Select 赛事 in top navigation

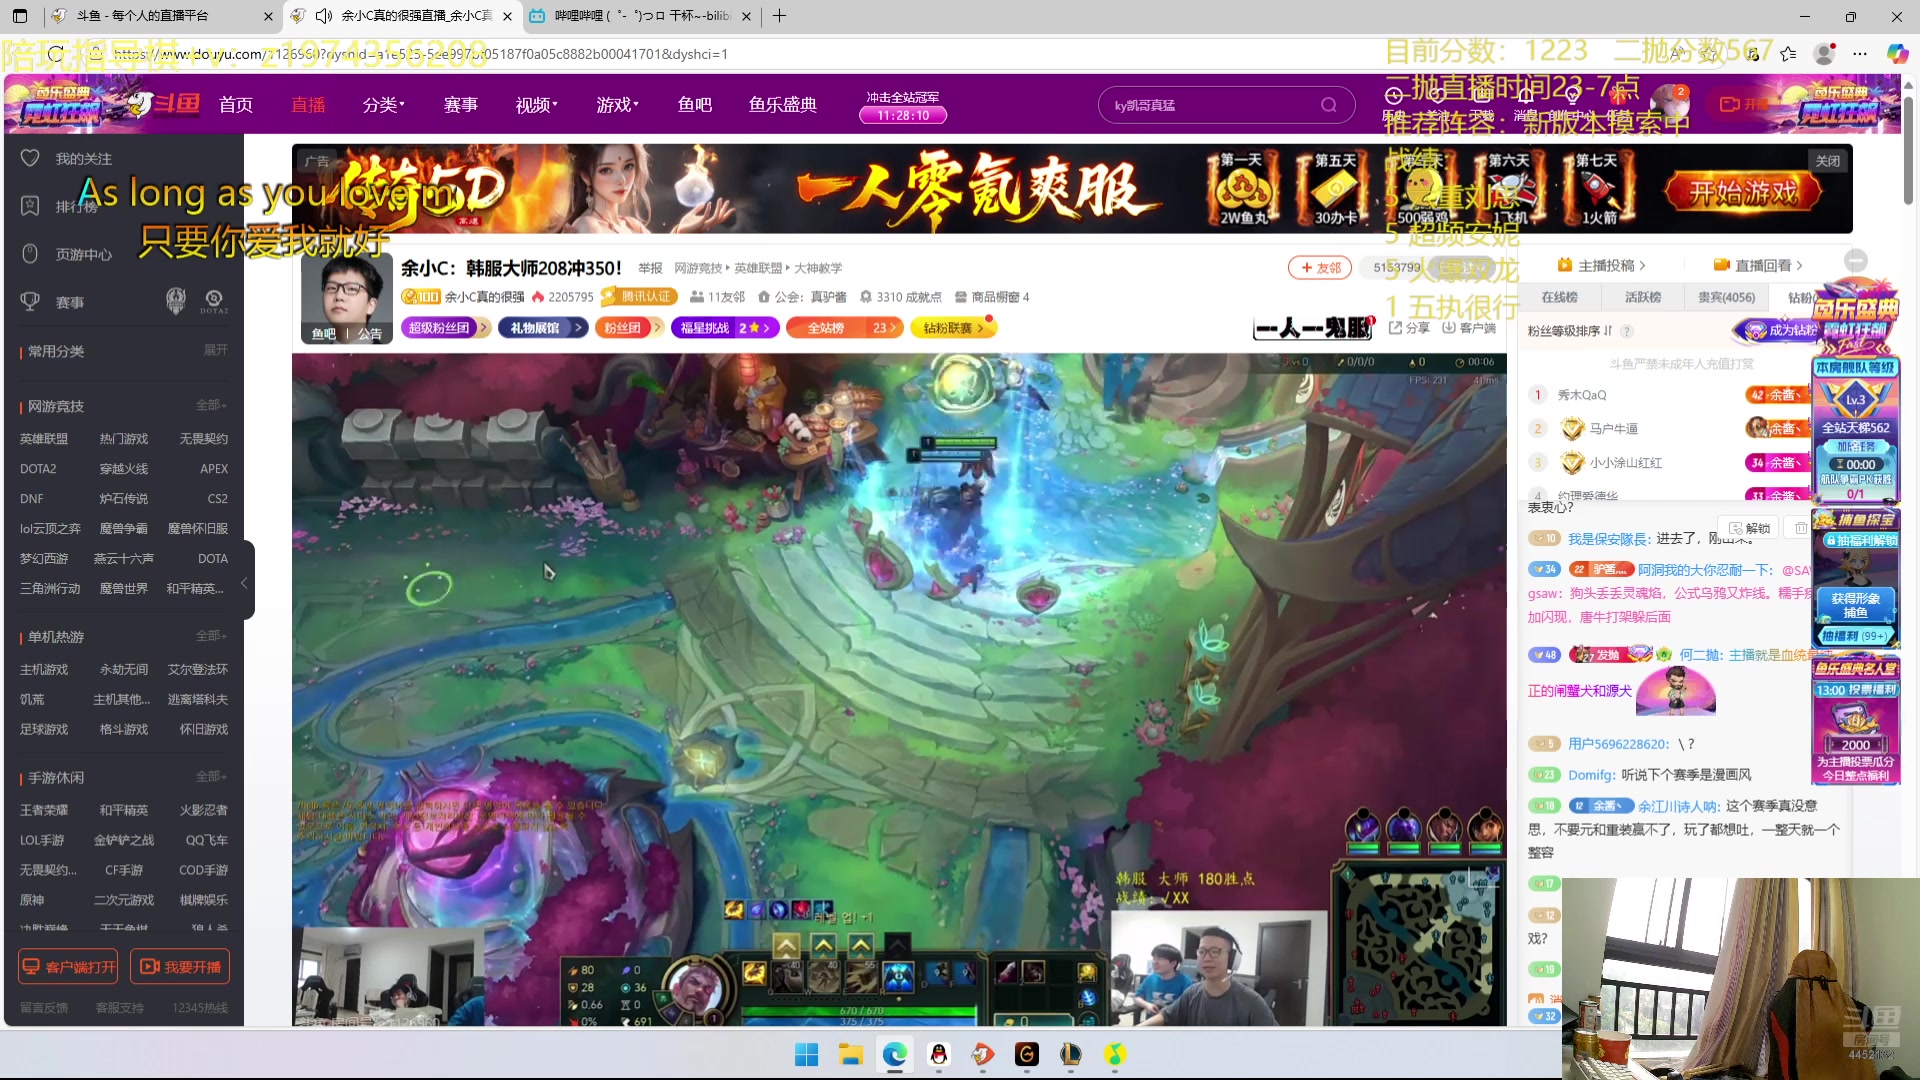[x=461, y=105]
